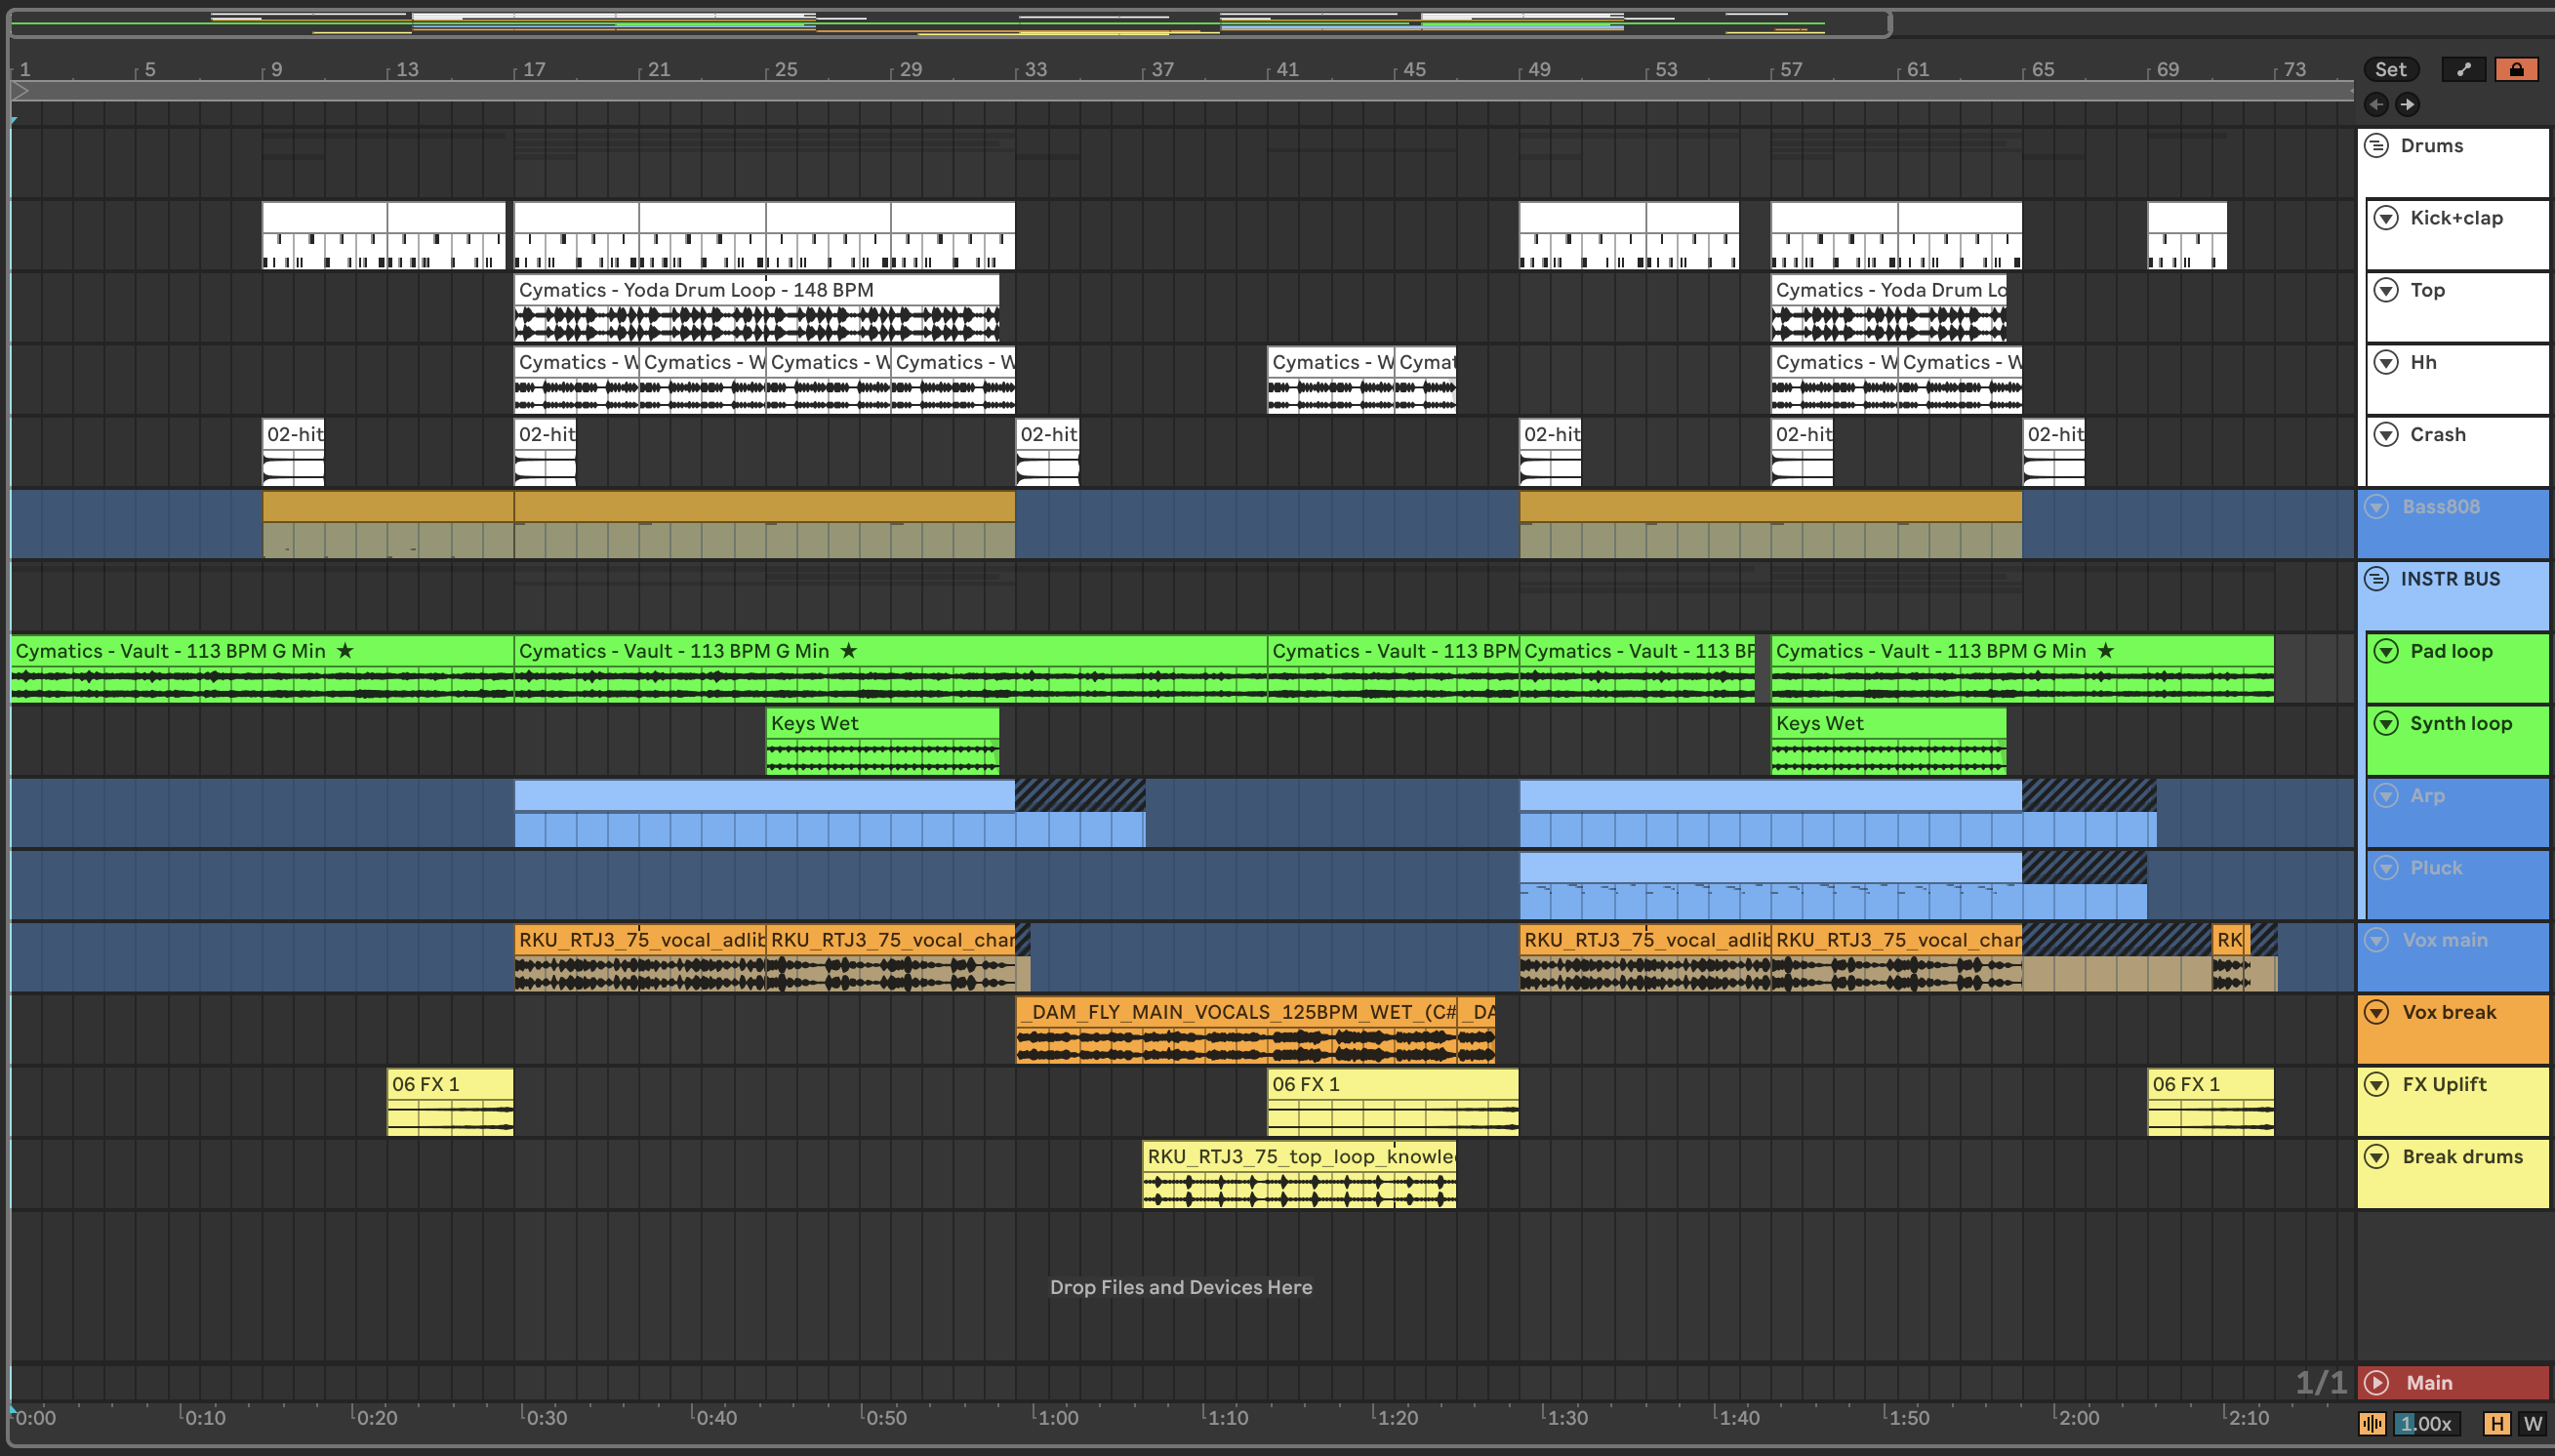
Task: Select the 06 FX 1 clip at bar 41
Action: 1393,1101
